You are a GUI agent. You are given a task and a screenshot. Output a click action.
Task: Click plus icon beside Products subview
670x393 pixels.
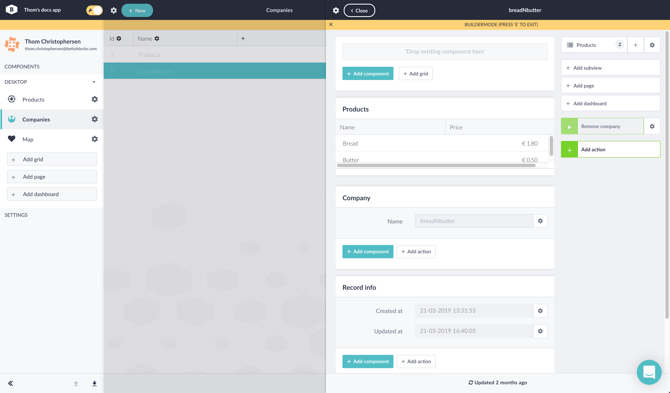click(635, 45)
